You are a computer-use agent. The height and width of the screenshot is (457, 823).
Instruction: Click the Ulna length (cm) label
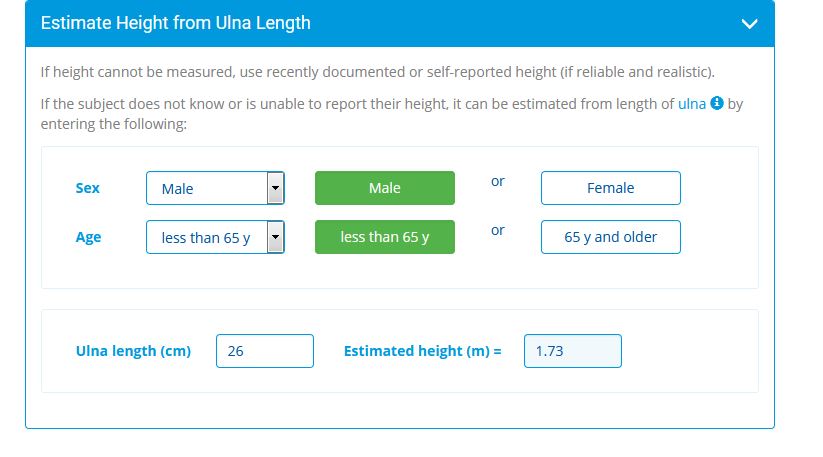click(133, 351)
